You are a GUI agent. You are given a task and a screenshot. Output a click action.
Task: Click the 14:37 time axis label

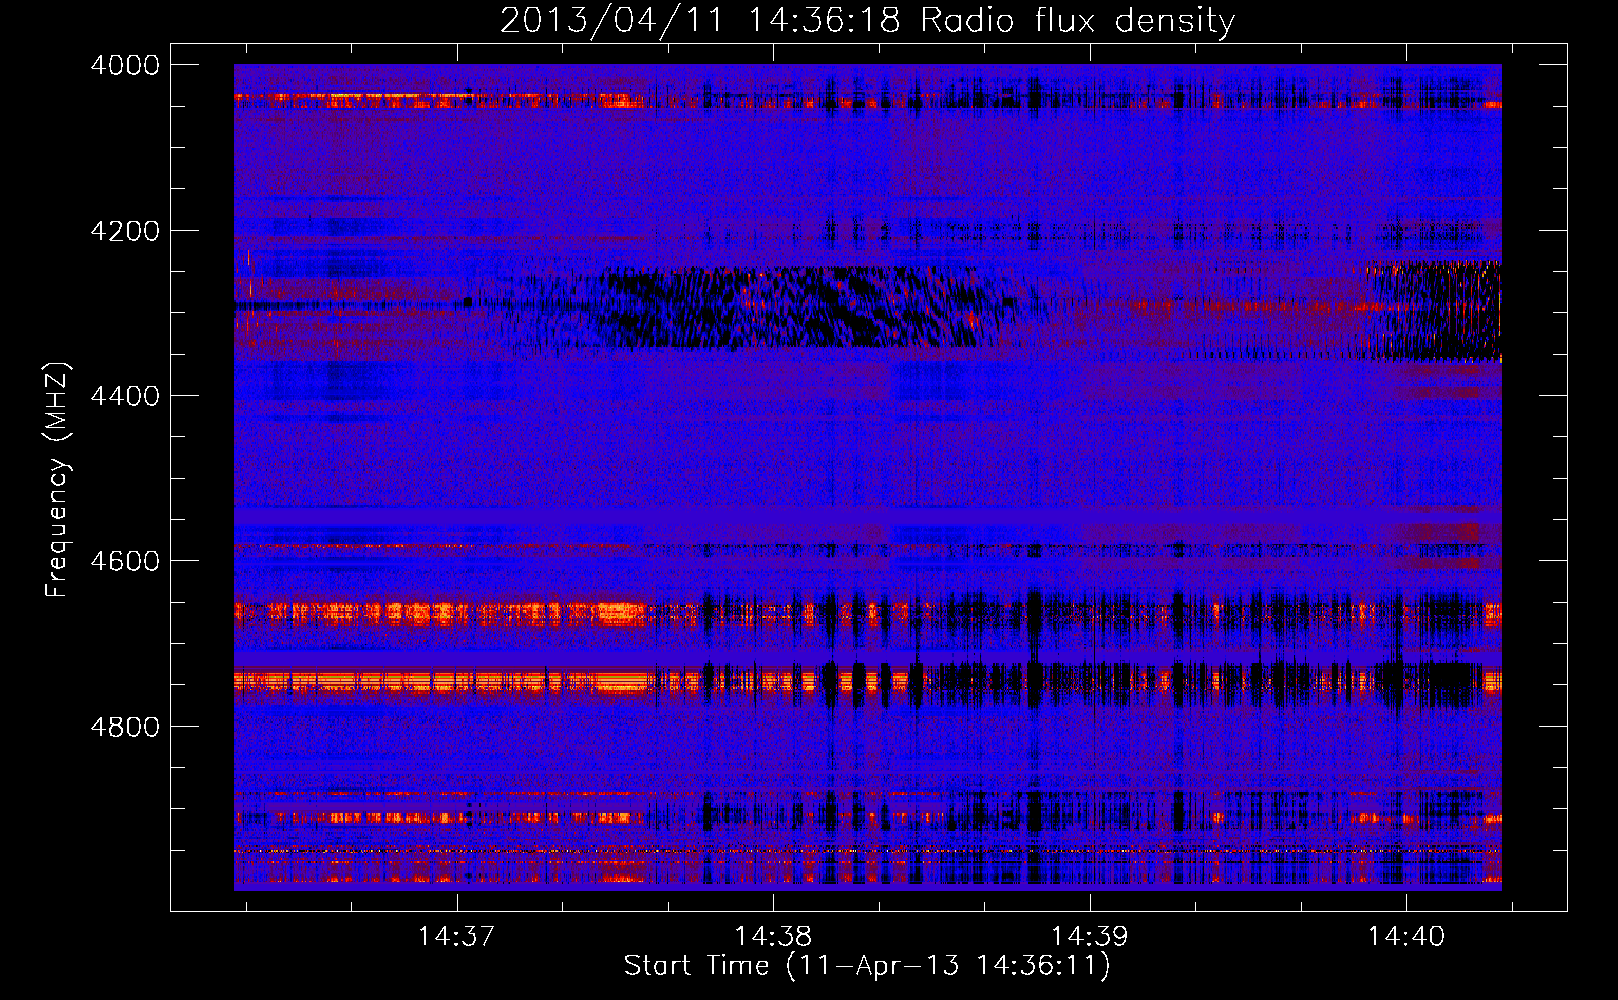click(x=456, y=937)
